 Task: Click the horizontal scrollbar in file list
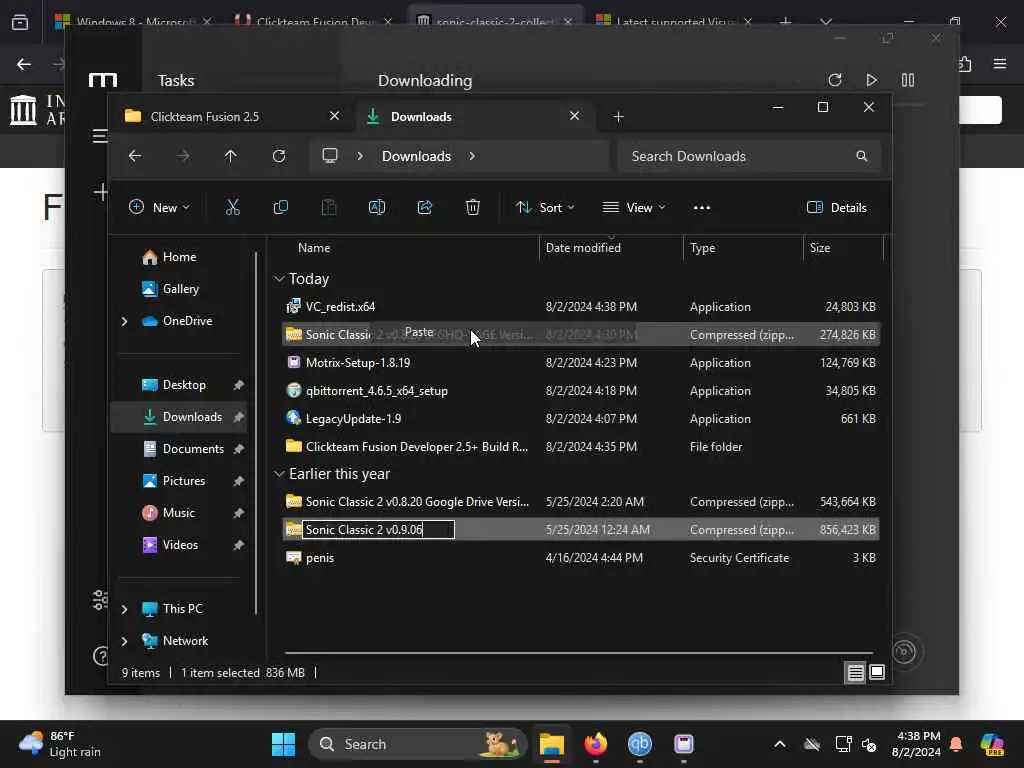pyautogui.click(x=579, y=652)
